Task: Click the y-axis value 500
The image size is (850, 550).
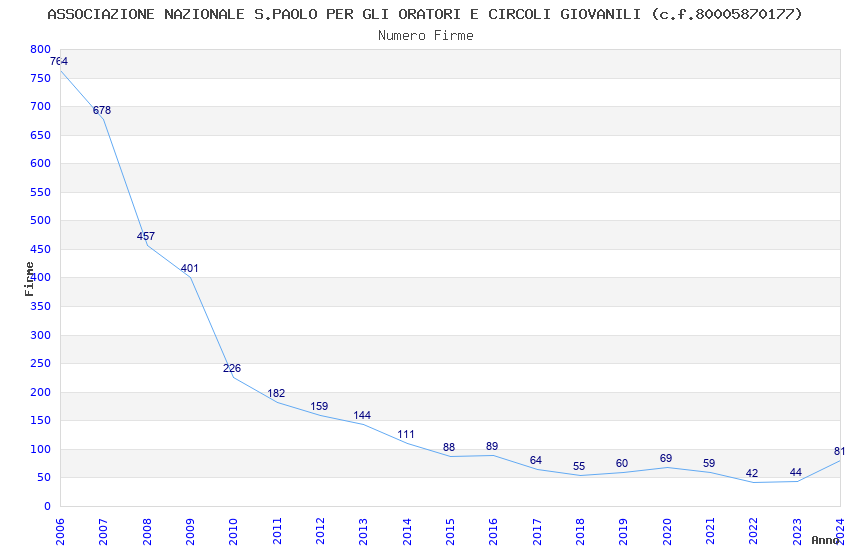Action: 41,220
